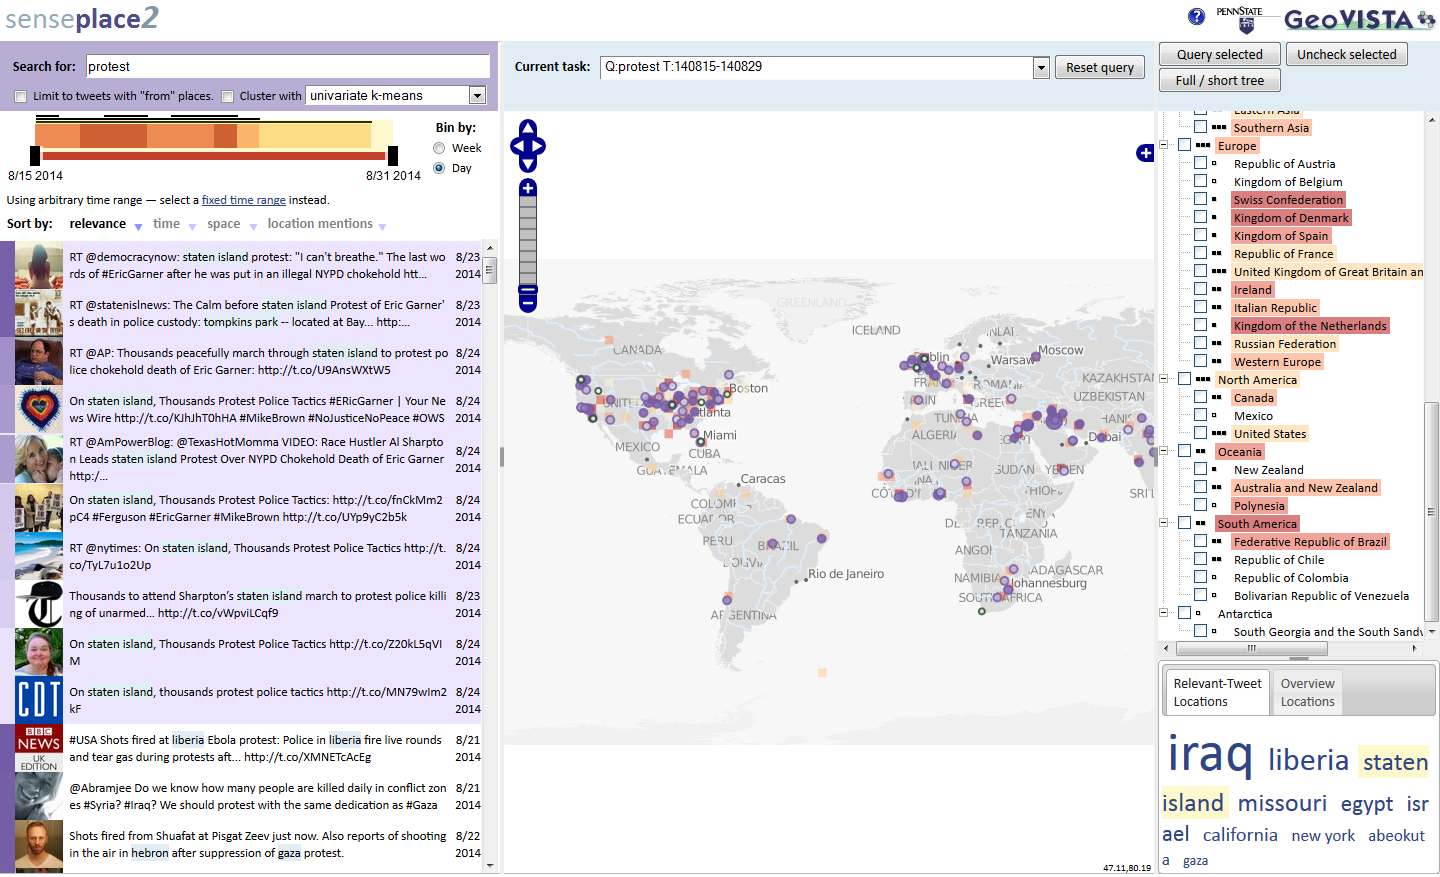This screenshot has width=1440, height=877.
Task: Open help via the question mark icon
Action: pos(1196,15)
